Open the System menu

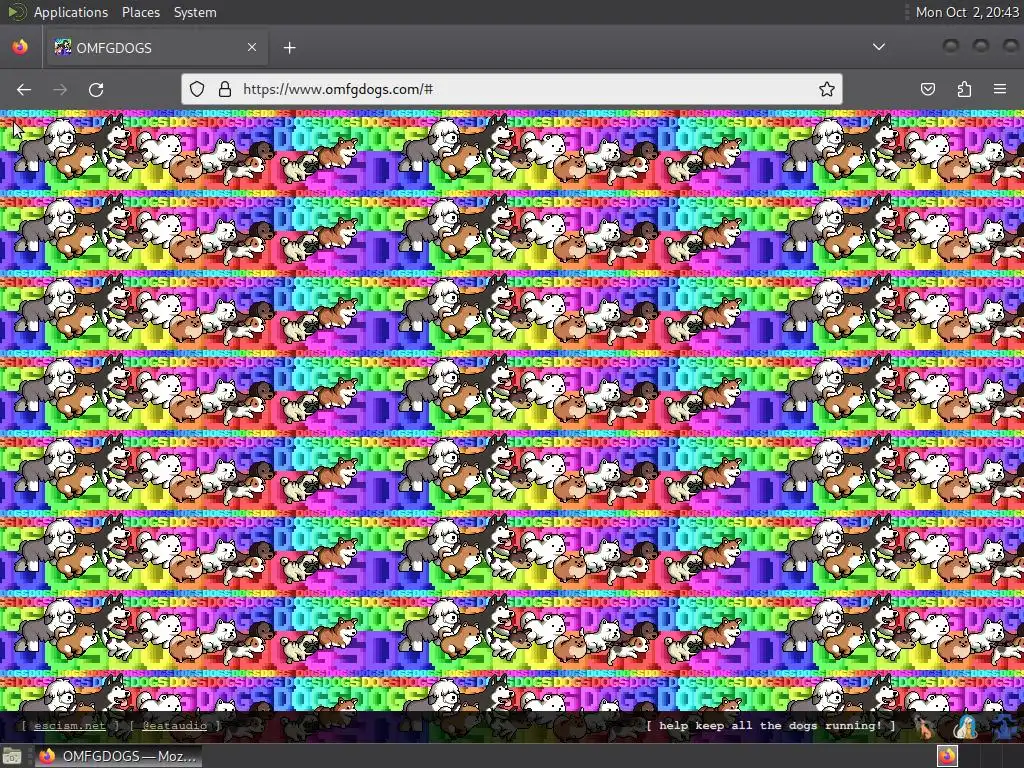pos(195,12)
